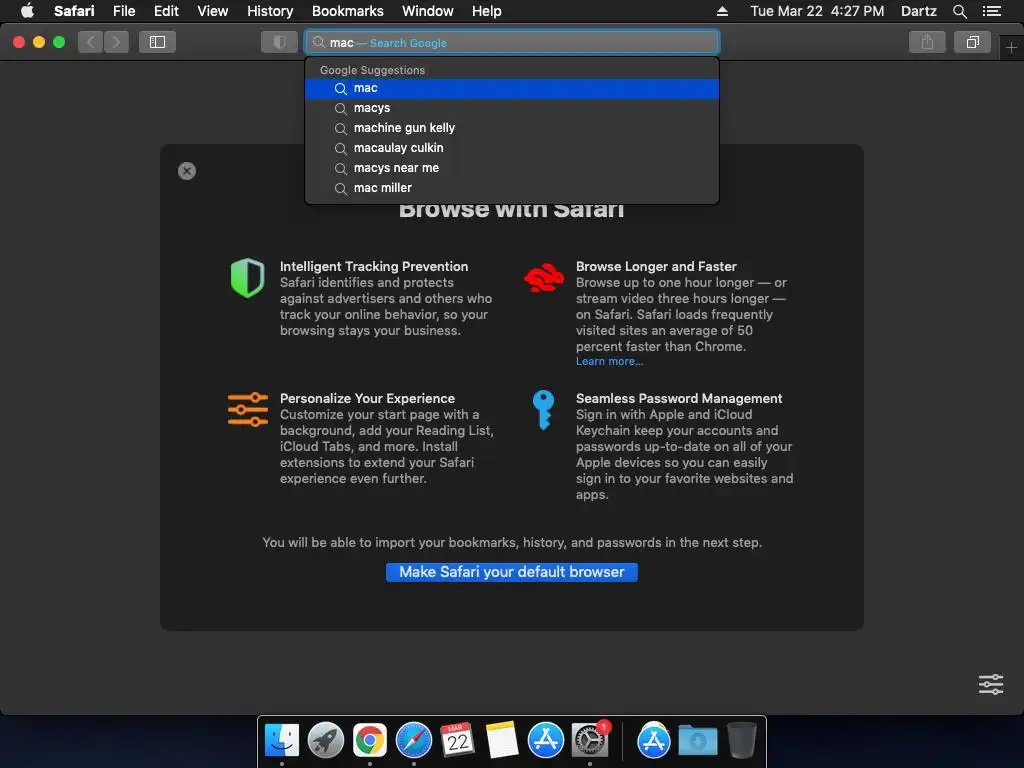Open the Edit menu
Viewport: 1024px width, 768px height.
166,11
